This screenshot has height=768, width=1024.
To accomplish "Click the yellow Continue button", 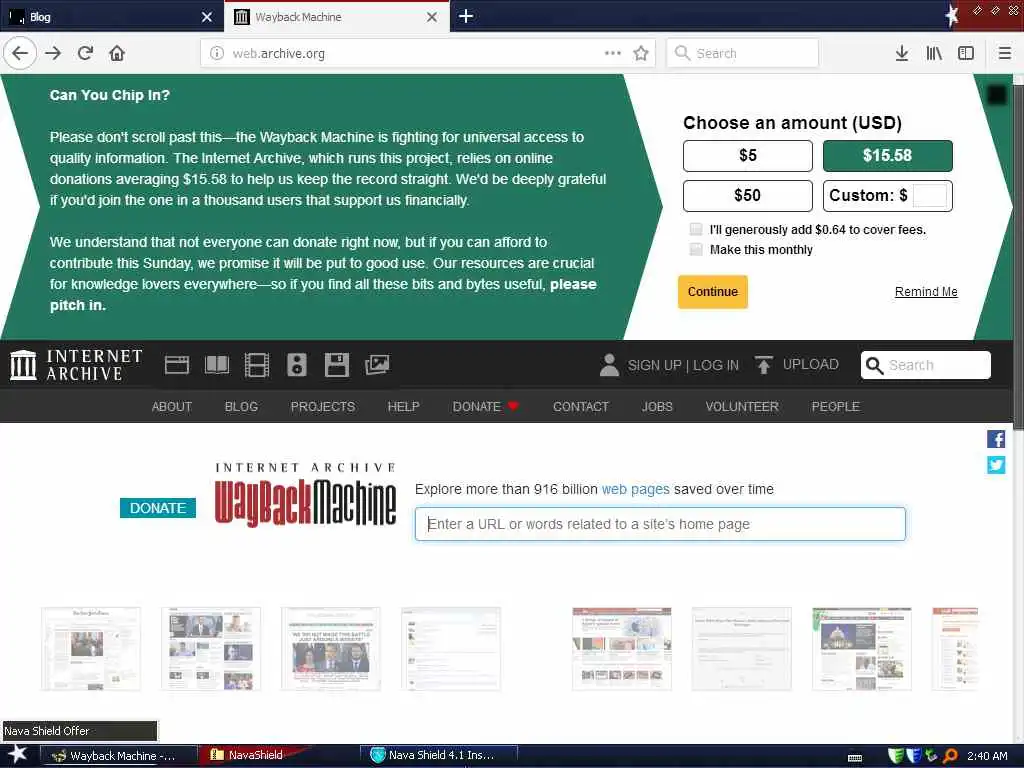I will [x=712, y=292].
